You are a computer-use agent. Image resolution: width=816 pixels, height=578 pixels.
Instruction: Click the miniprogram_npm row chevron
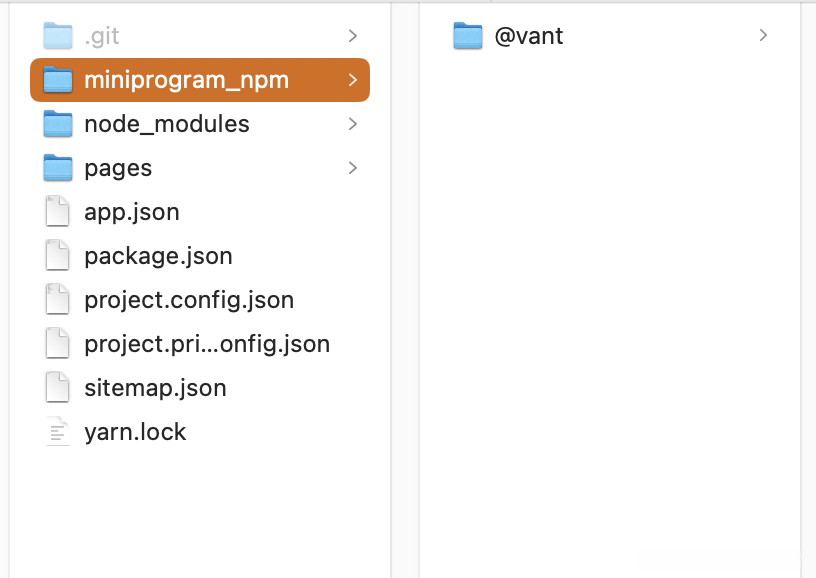352,80
